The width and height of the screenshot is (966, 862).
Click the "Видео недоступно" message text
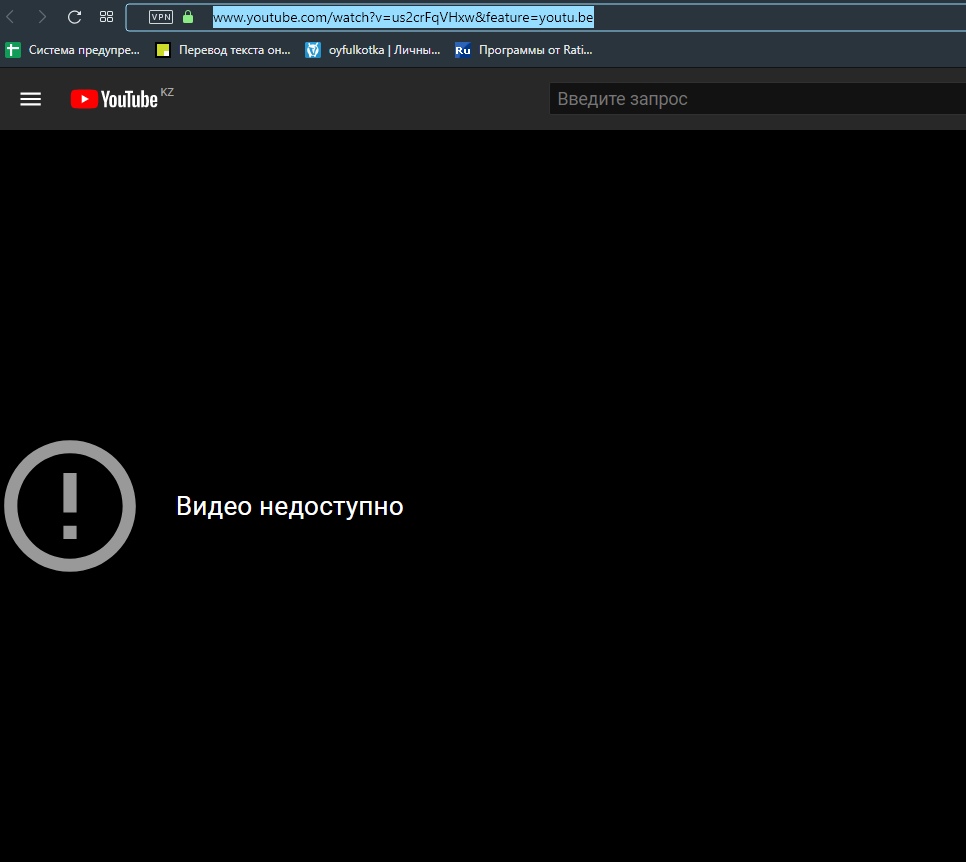click(x=289, y=506)
